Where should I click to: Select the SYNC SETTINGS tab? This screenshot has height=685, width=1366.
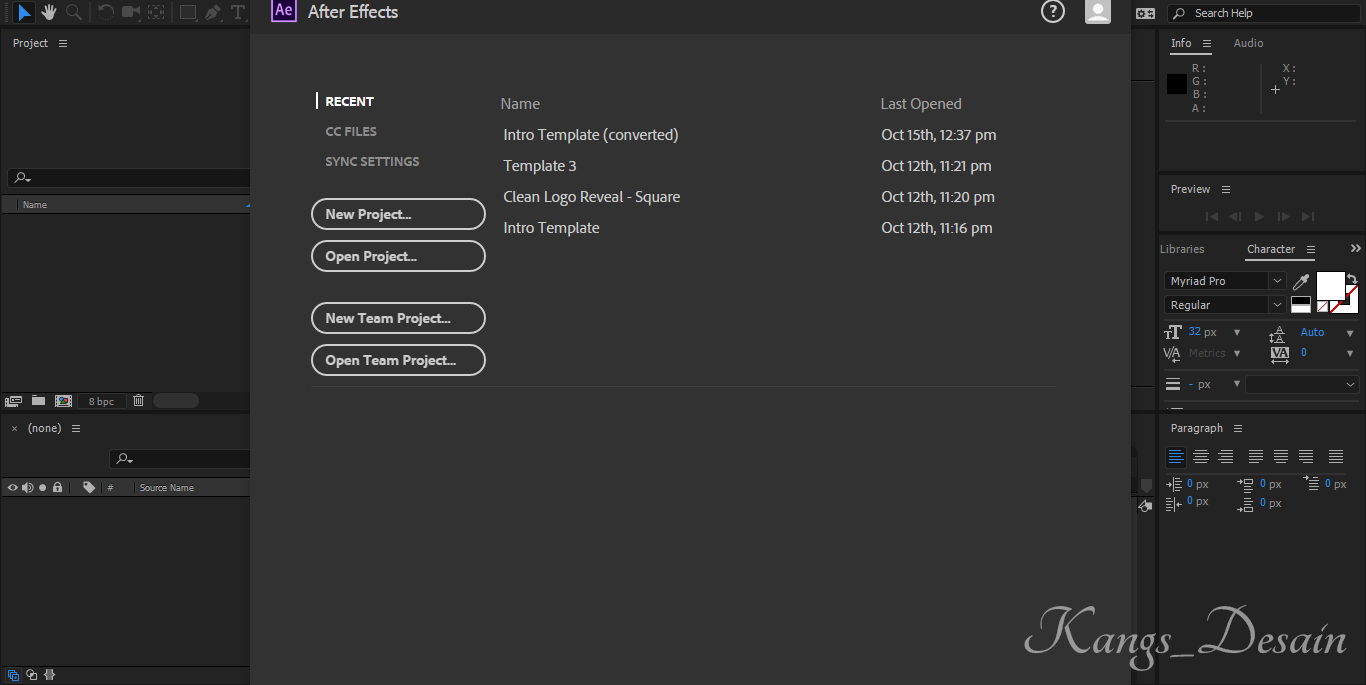pos(372,162)
